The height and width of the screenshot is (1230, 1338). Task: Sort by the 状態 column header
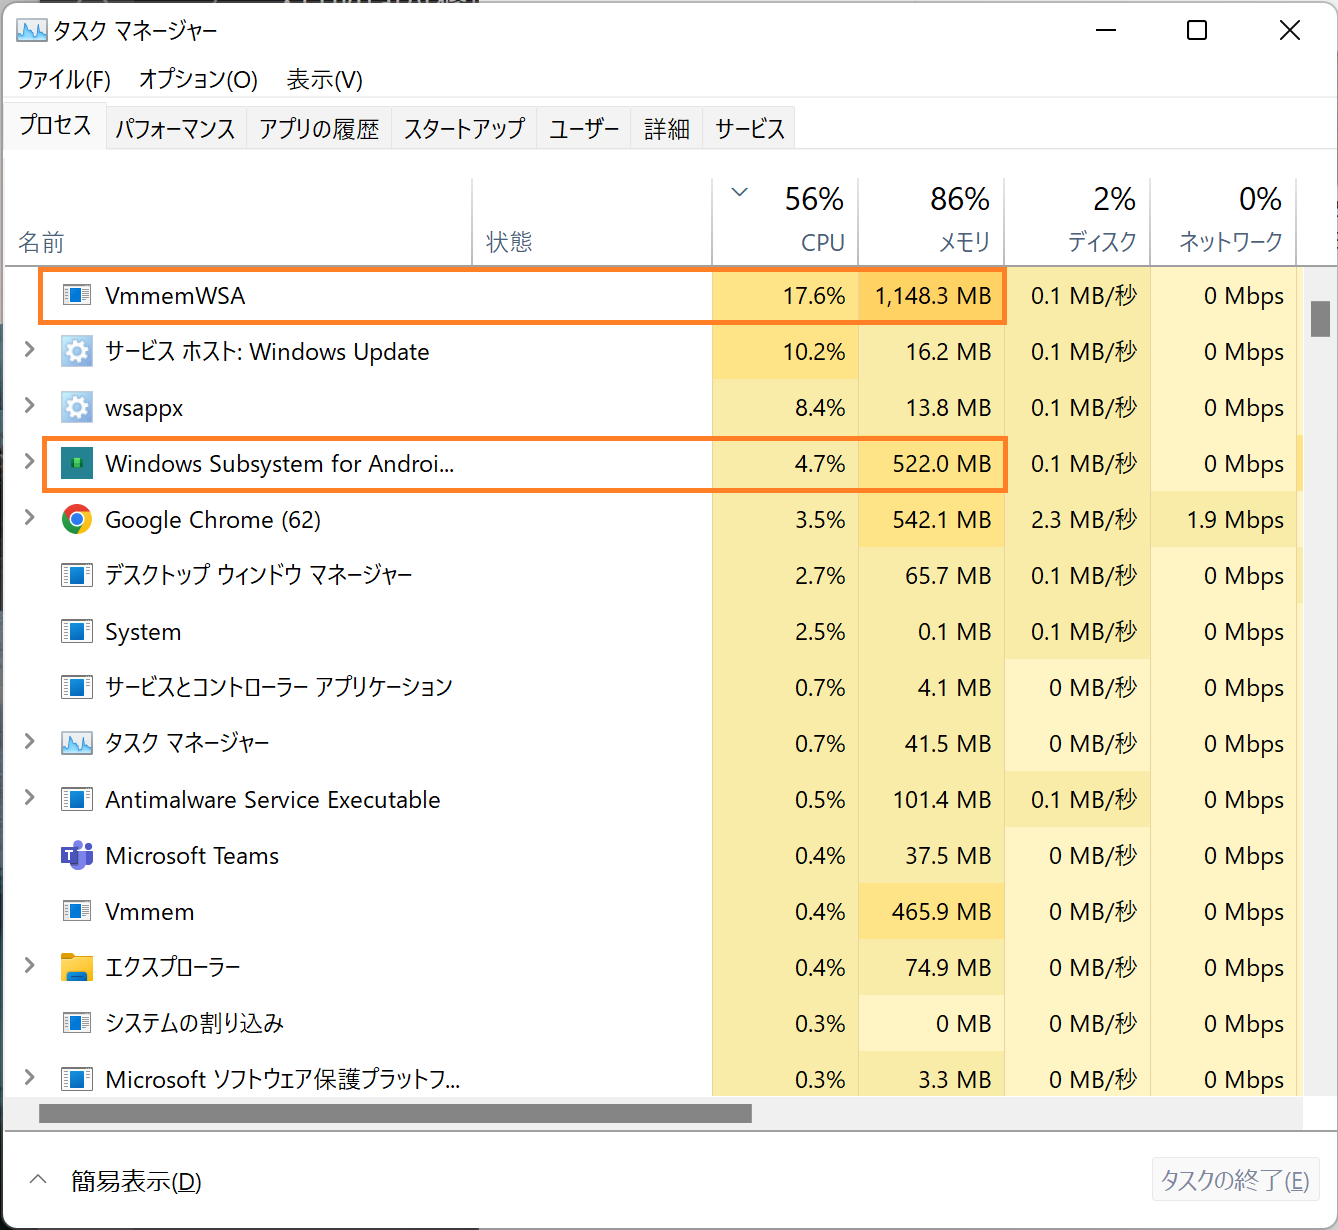point(592,221)
